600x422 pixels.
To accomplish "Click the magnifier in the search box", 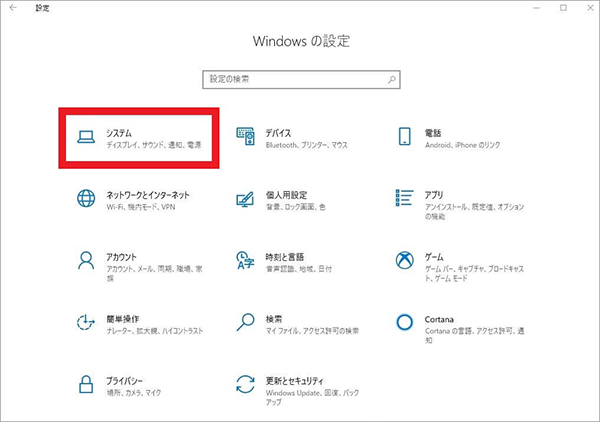I will tap(392, 80).
